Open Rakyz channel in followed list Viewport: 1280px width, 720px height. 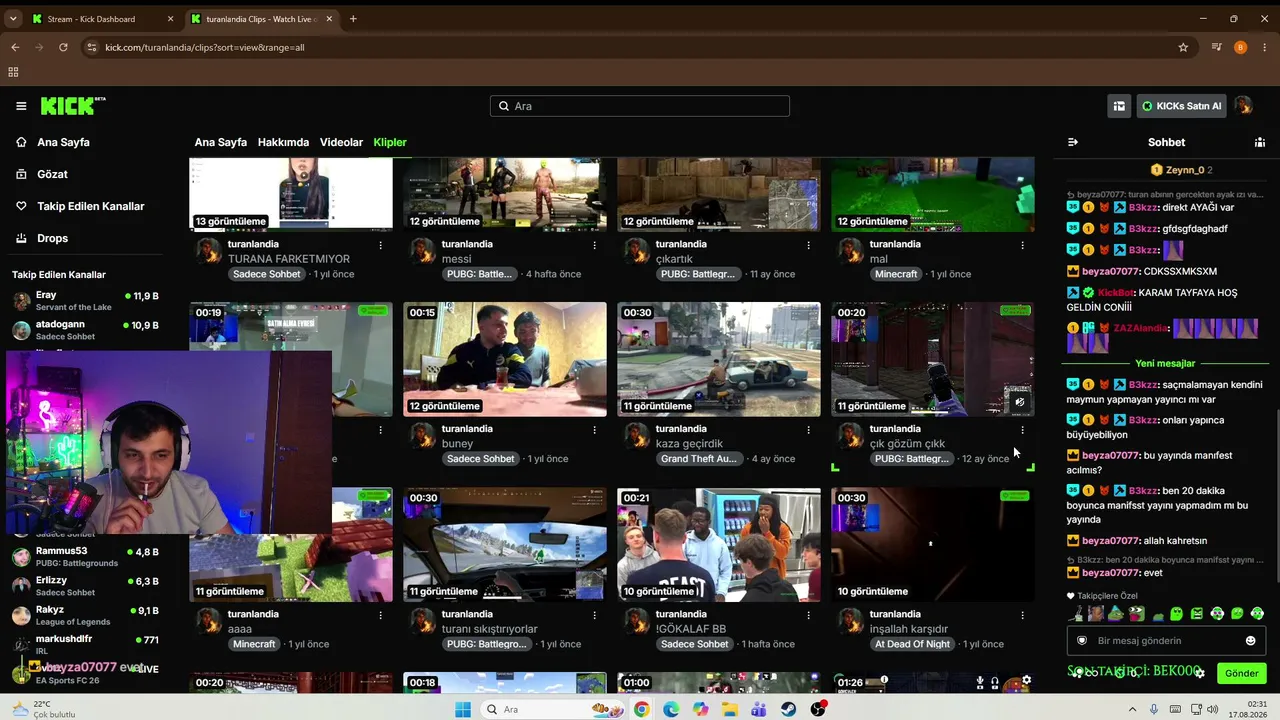coord(86,615)
